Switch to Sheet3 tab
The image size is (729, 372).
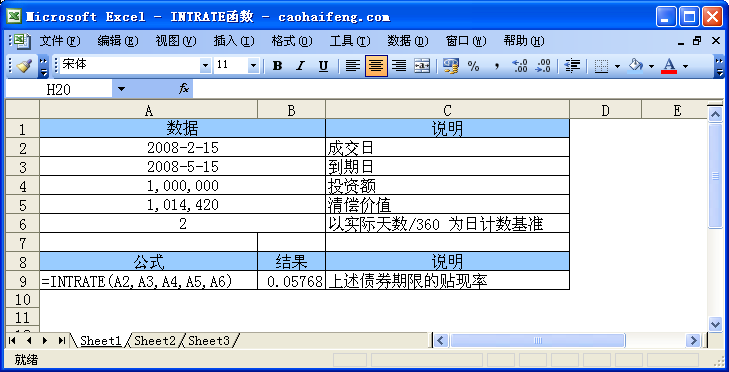(209, 341)
